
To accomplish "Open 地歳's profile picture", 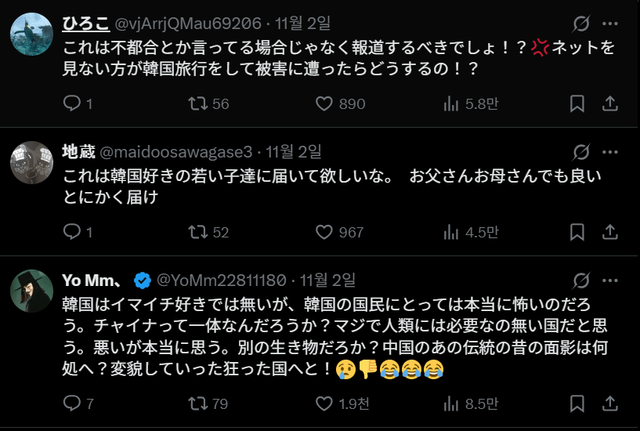I will [31, 162].
